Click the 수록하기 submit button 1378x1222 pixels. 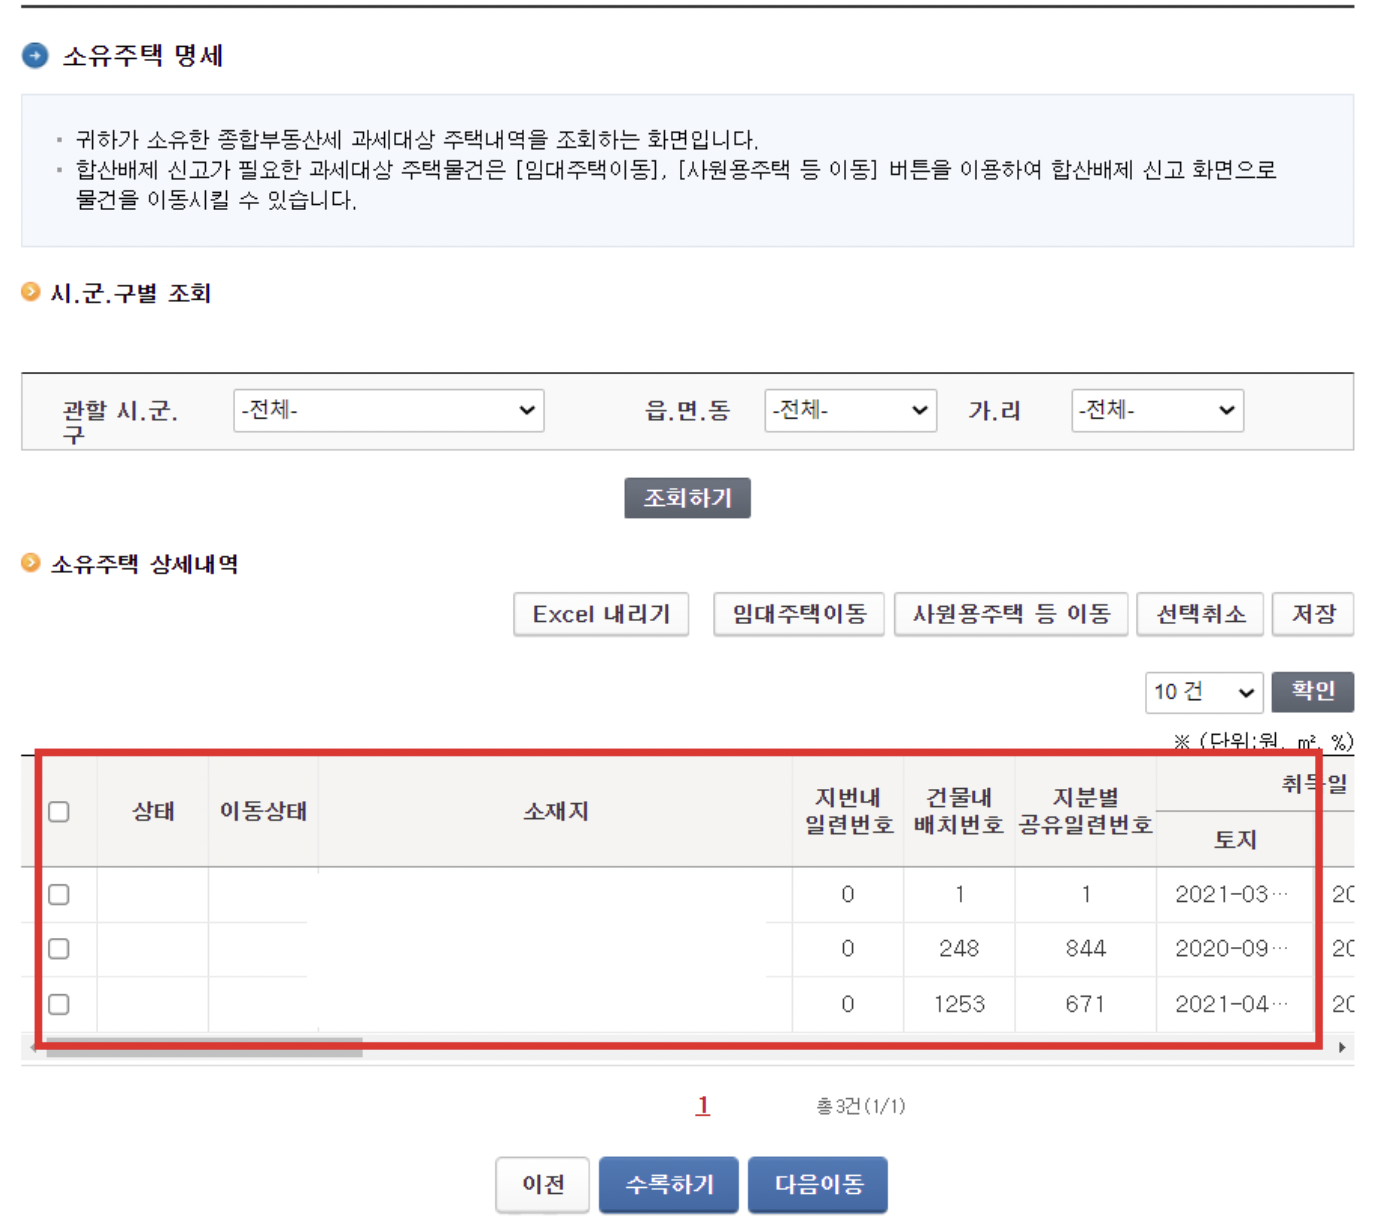(x=668, y=1184)
